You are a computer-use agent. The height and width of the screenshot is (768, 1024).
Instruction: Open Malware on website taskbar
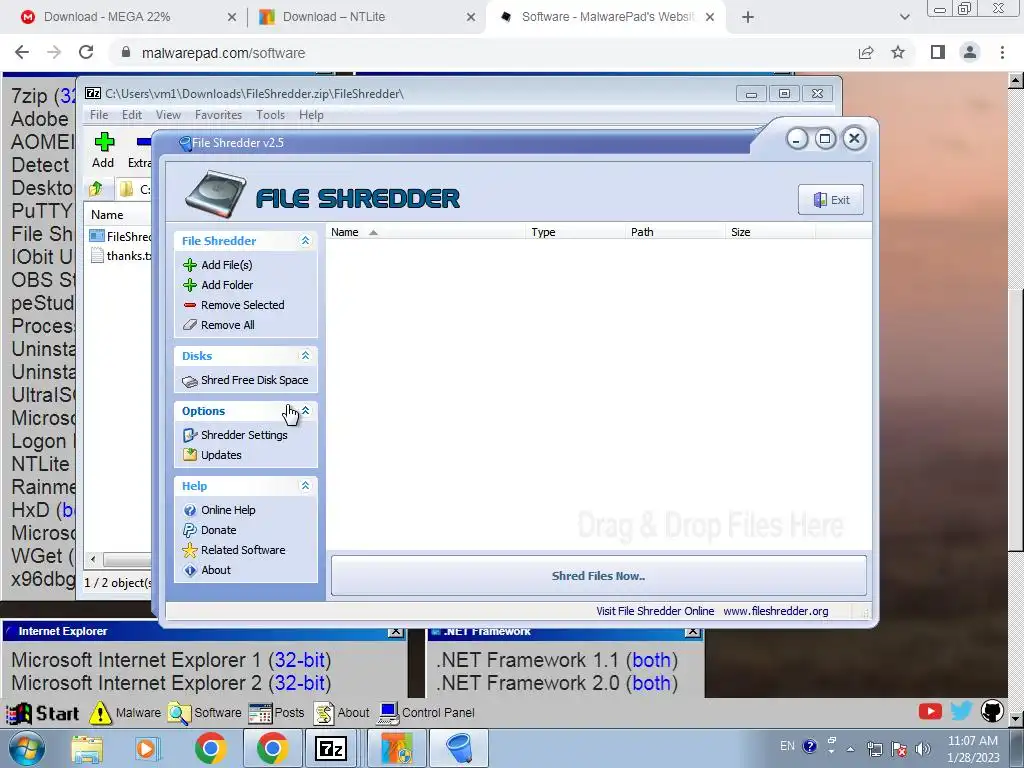coord(125,713)
